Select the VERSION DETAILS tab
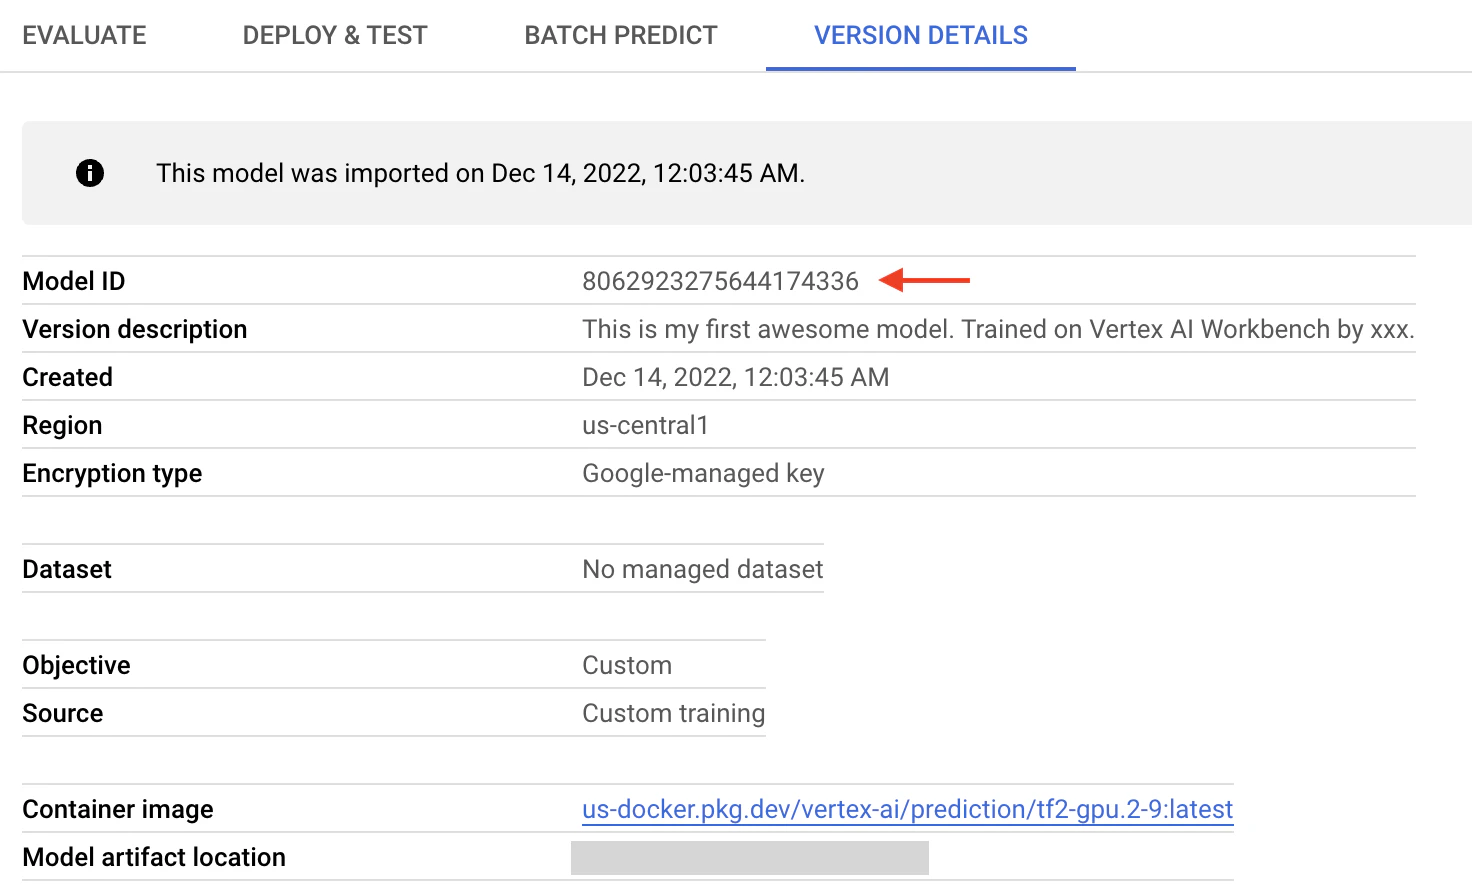1472x890 pixels. point(921,35)
